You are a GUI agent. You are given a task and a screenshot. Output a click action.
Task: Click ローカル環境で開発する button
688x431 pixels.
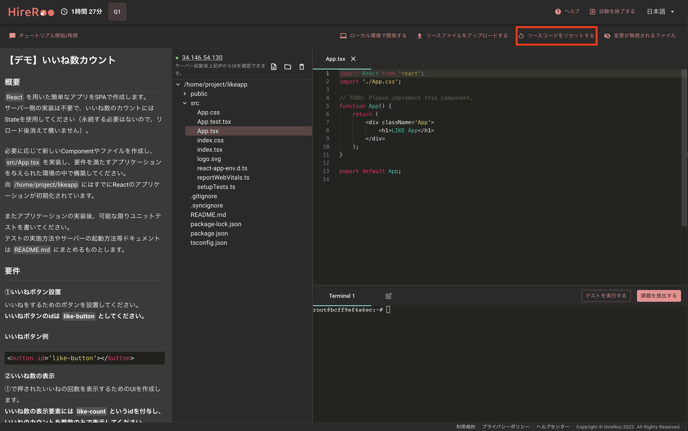click(x=373, y=36)
